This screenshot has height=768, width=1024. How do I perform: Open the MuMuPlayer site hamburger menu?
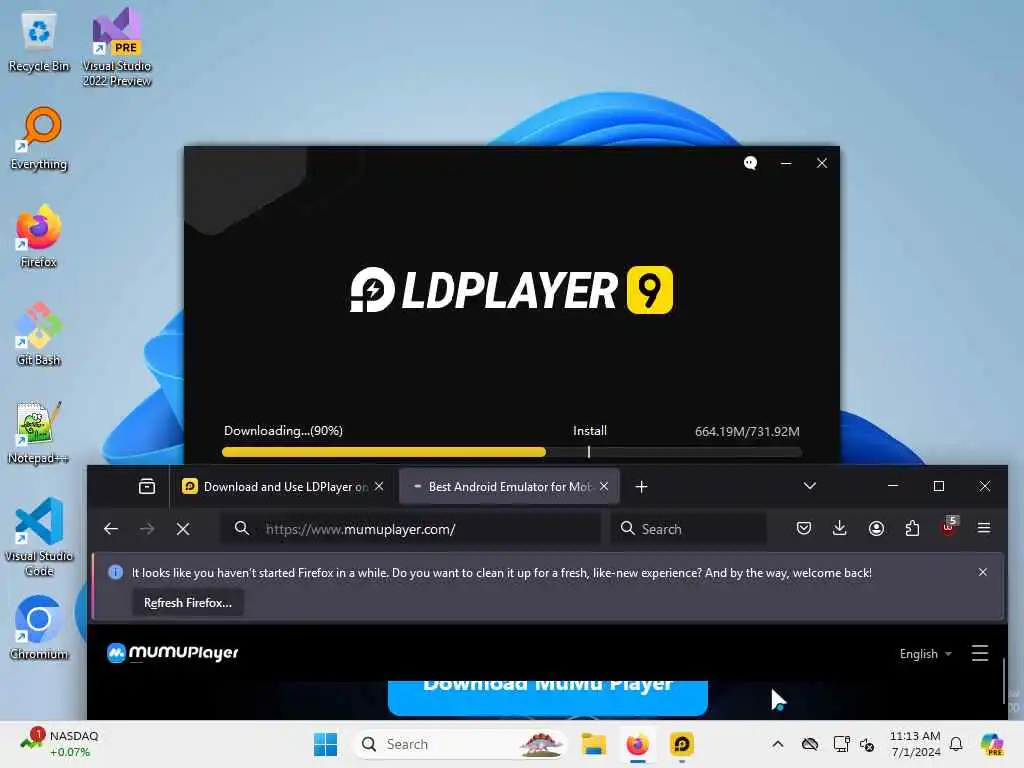(x=980, y=653)
